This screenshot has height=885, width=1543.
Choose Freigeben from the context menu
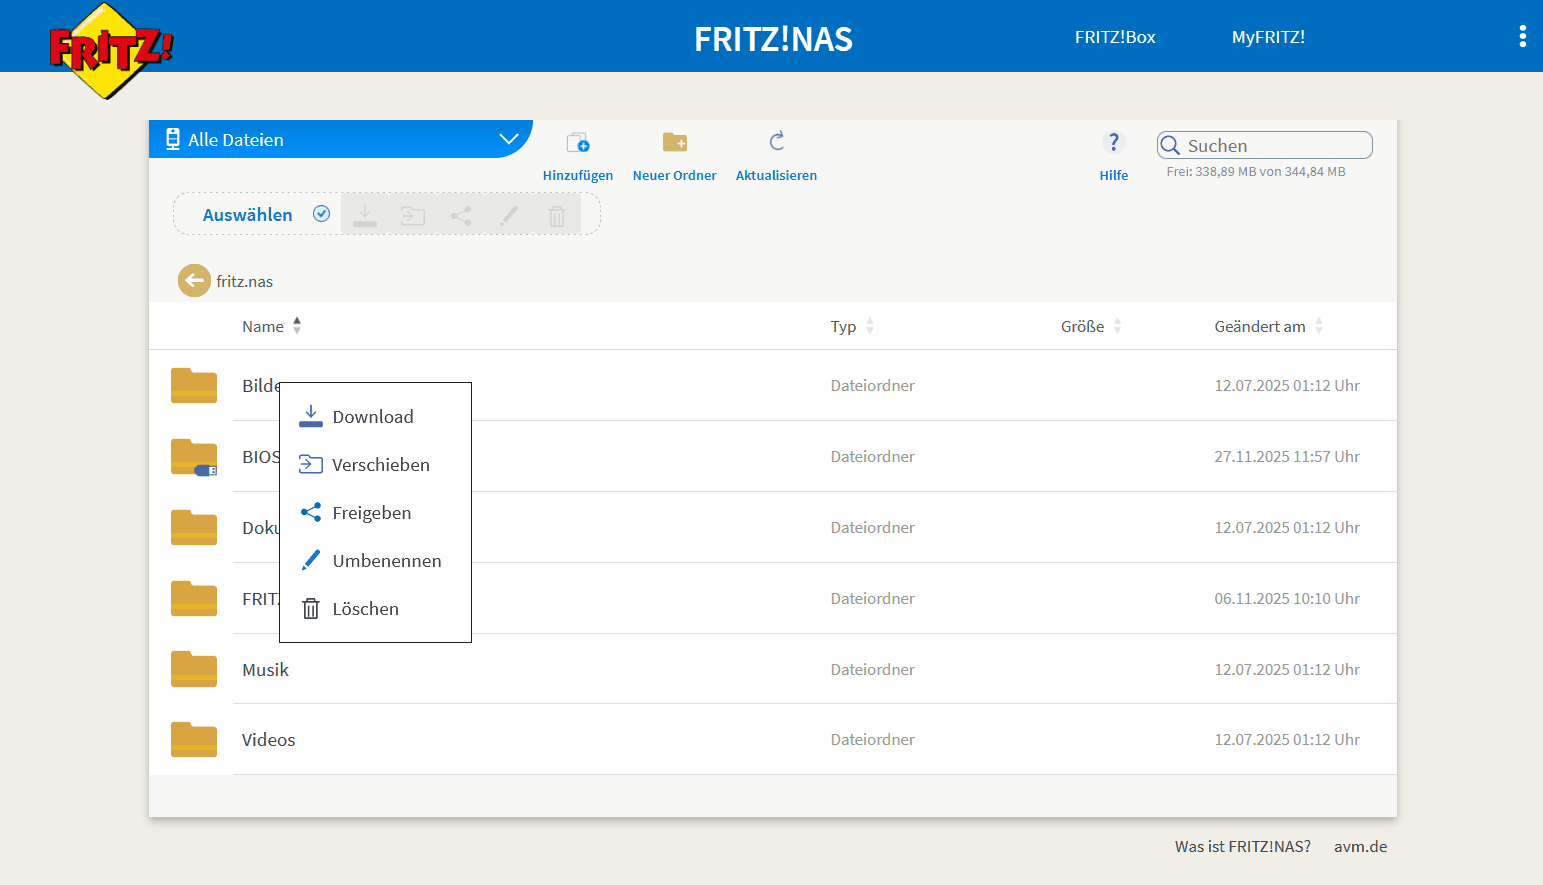click(x=375, y=513)
